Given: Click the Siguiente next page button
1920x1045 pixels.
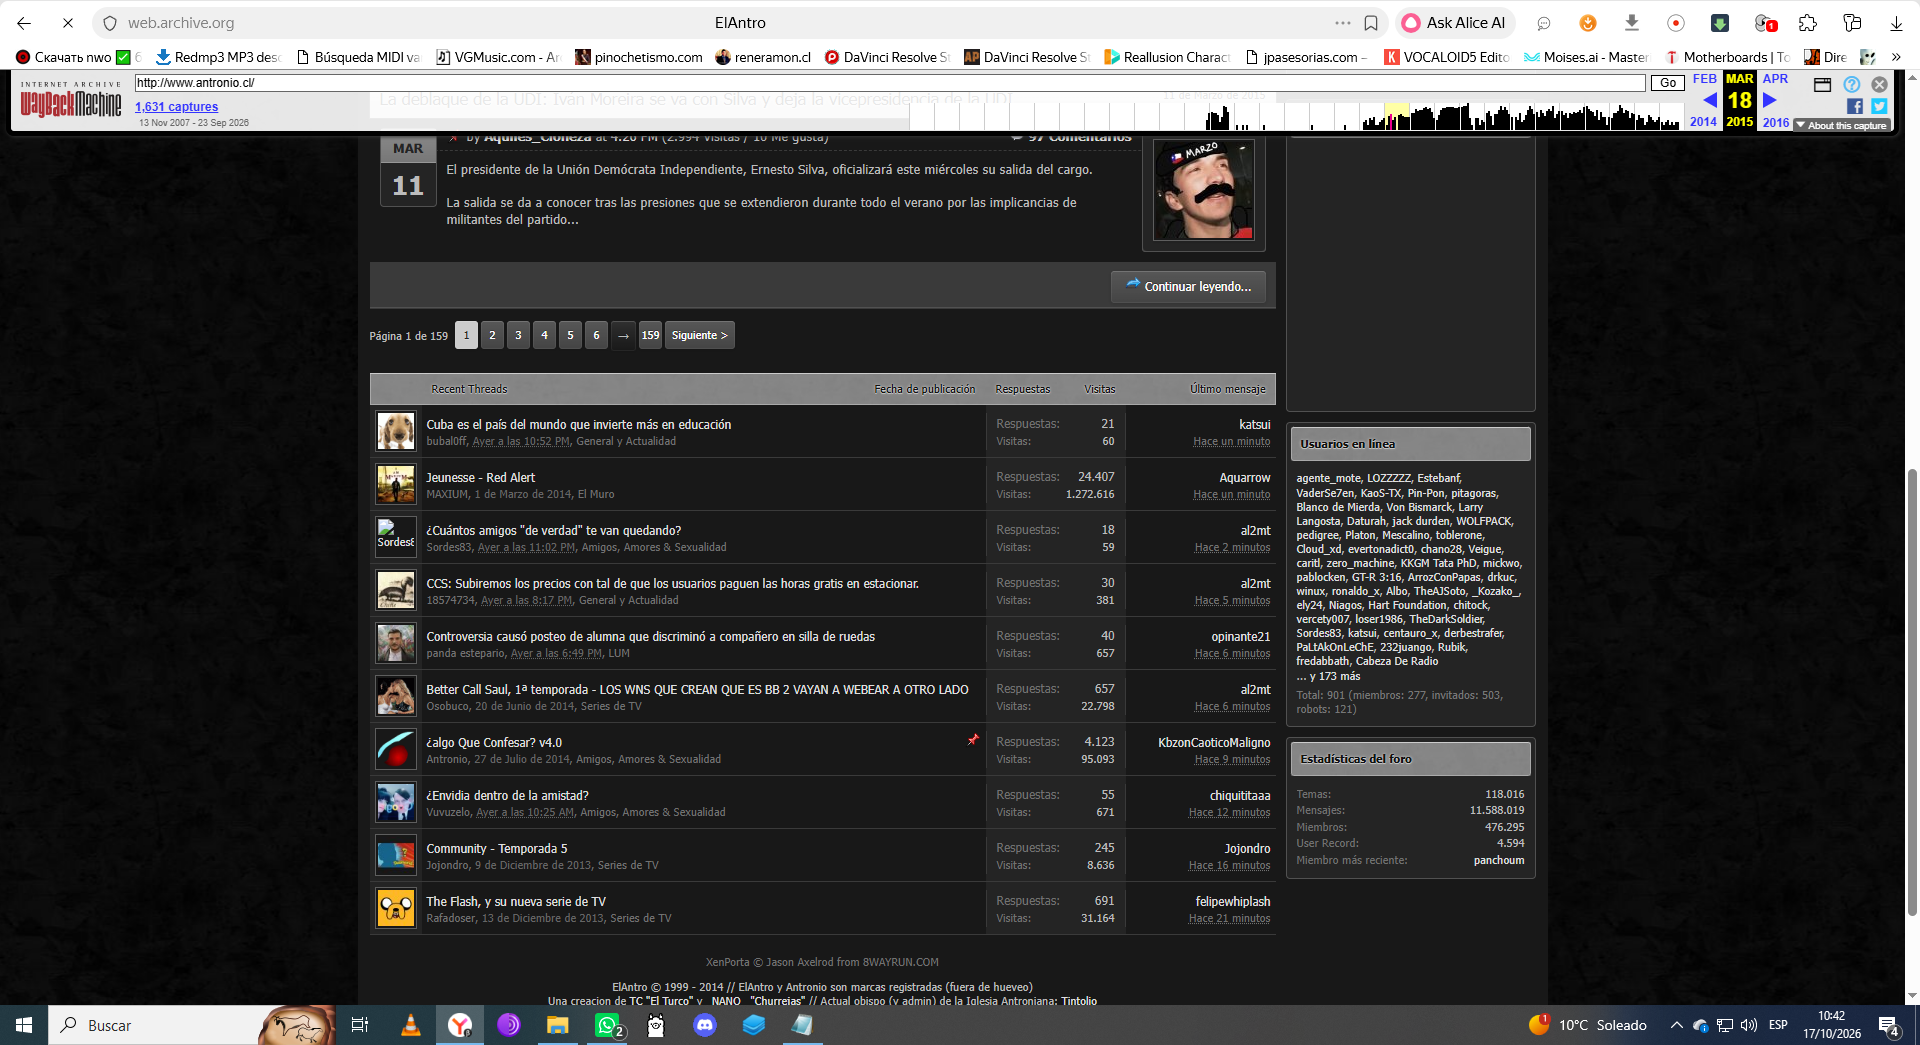Looking at the screenshot, I should click(700, 335).
